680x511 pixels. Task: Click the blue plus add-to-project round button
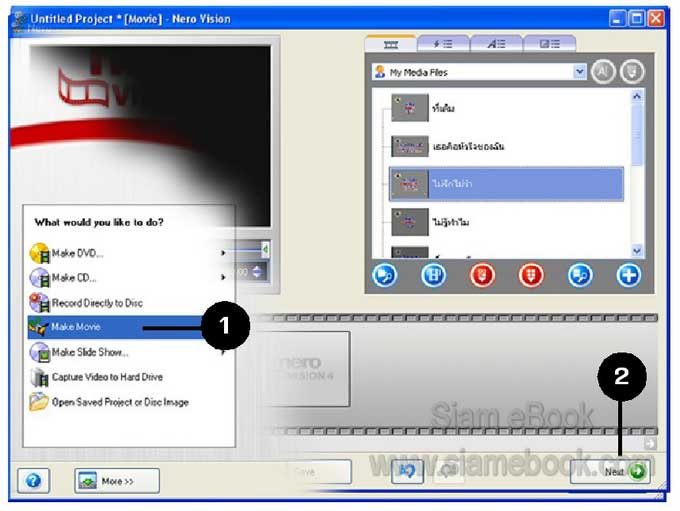(629, 275)
